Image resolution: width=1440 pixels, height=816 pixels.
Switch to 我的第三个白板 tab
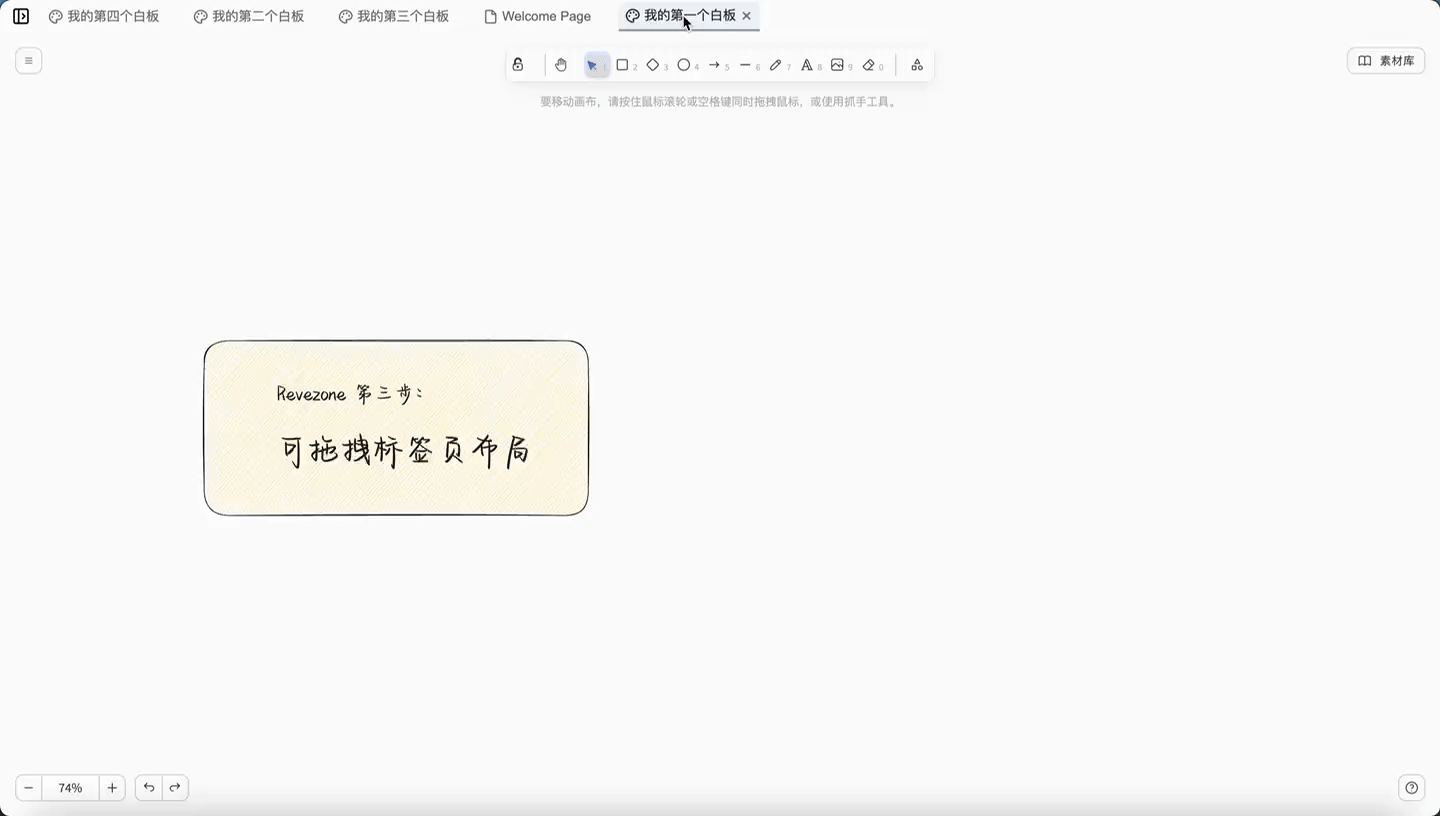[394, 16]
